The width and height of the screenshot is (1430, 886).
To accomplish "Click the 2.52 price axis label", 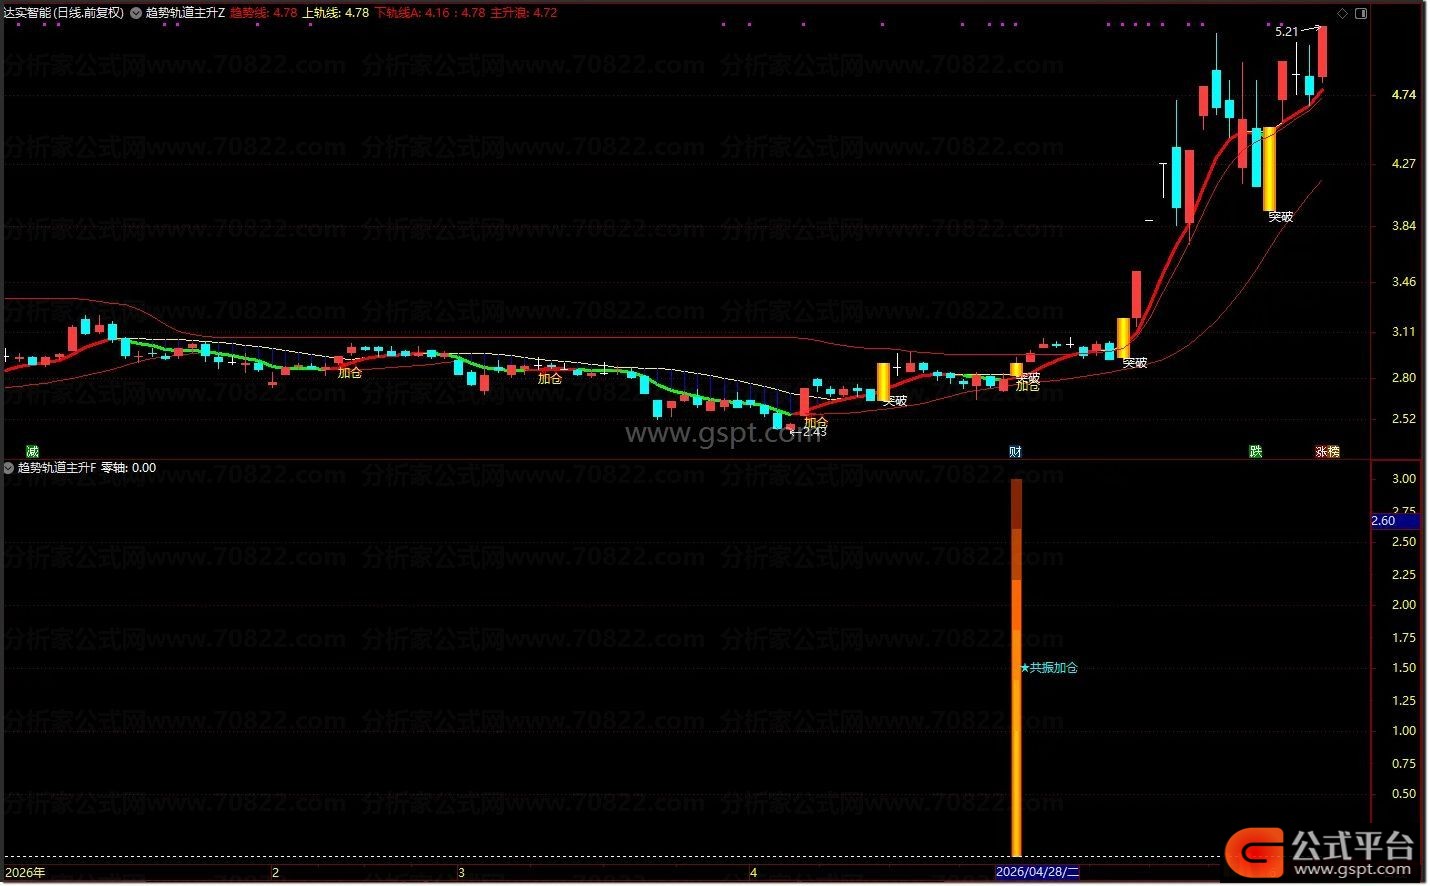I will (x=1404, y=418).
